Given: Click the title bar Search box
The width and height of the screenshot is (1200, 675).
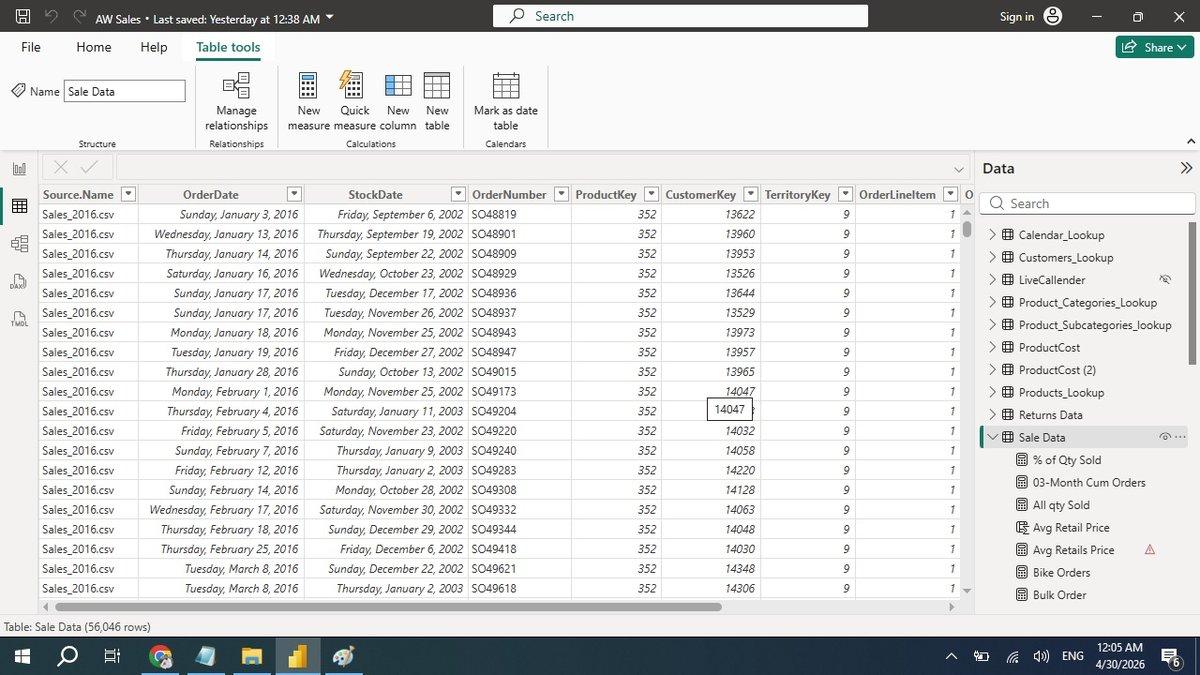Looking at the screenshot, I should click(x=680, y=16).
